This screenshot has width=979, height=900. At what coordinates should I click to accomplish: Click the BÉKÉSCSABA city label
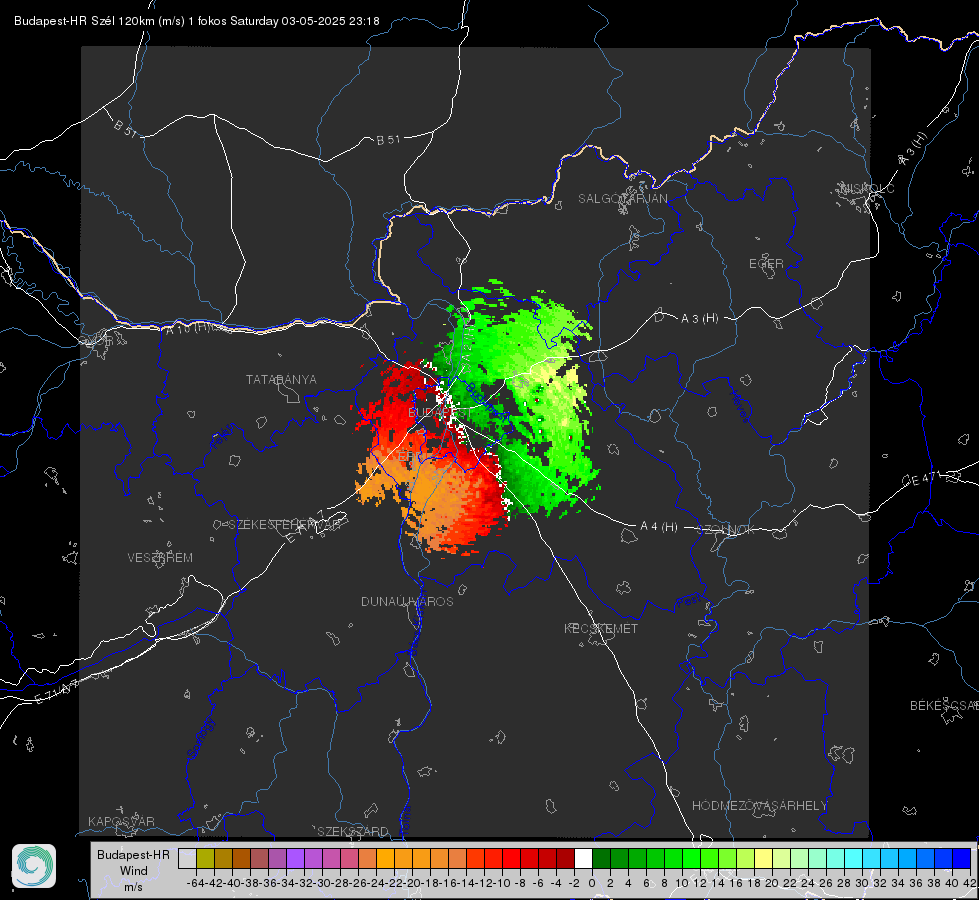click(x=944, y=706)
